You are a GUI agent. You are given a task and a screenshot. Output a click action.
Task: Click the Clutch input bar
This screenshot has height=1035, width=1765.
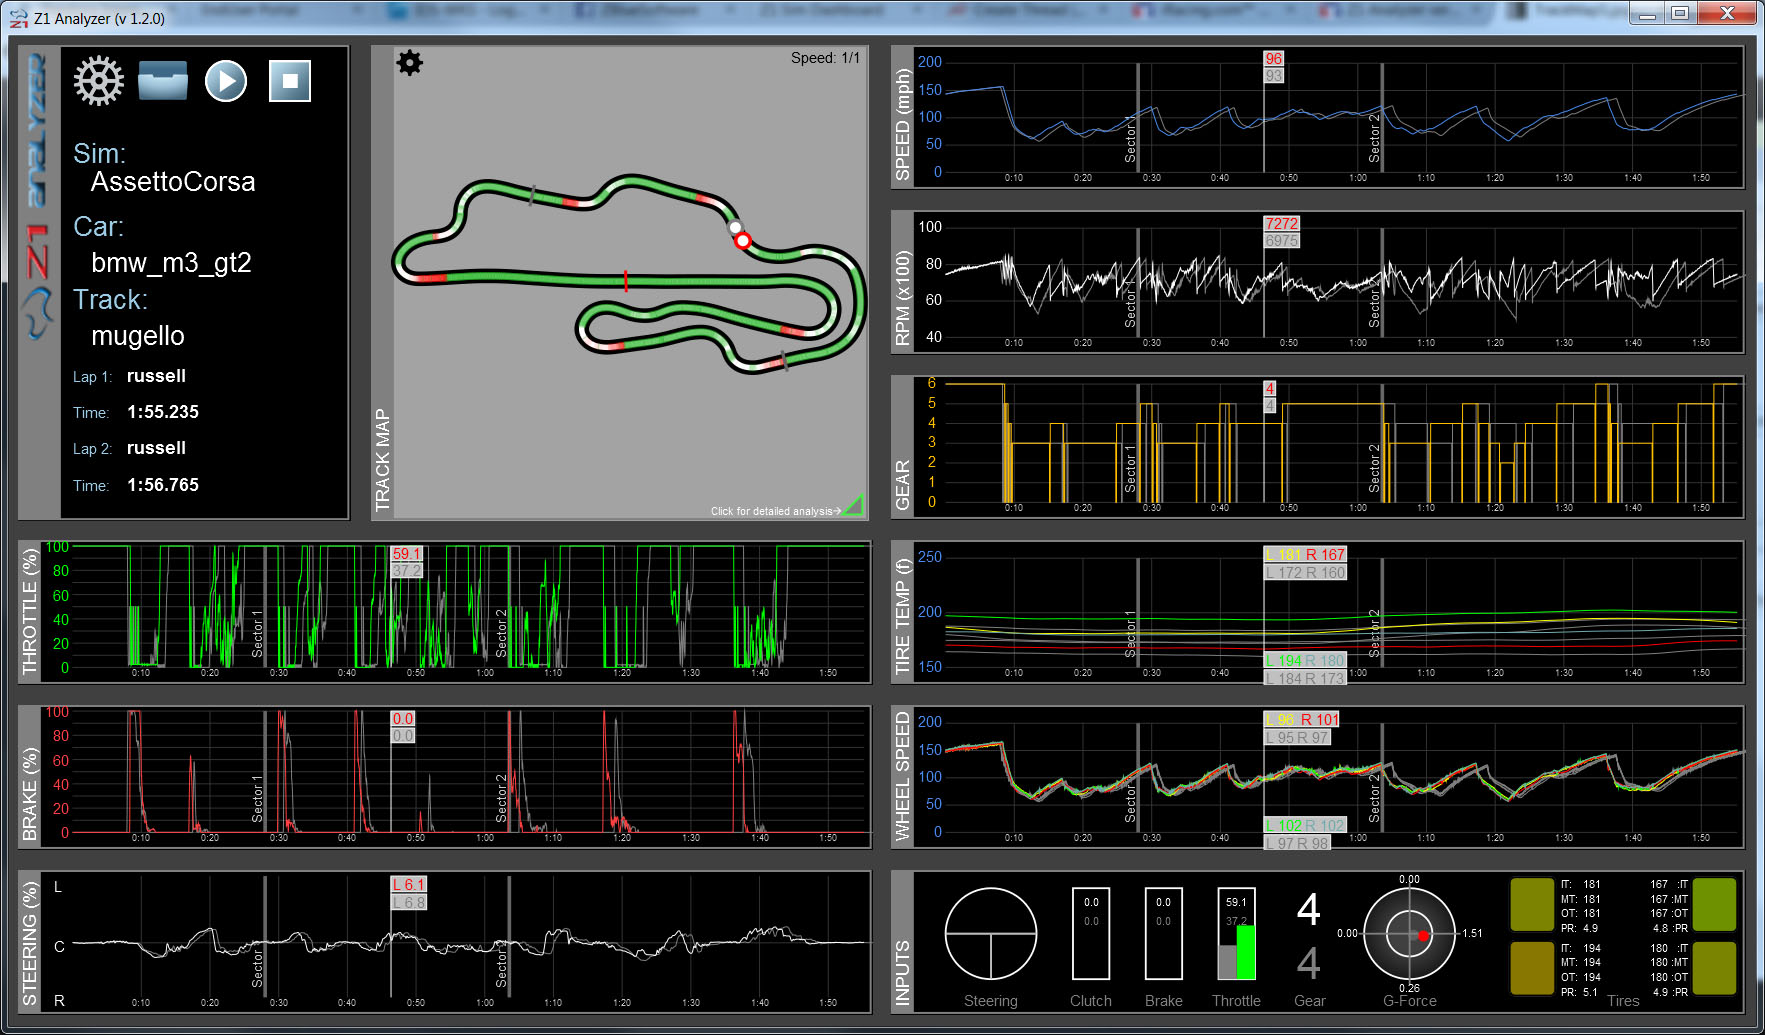coord(1091,934)
